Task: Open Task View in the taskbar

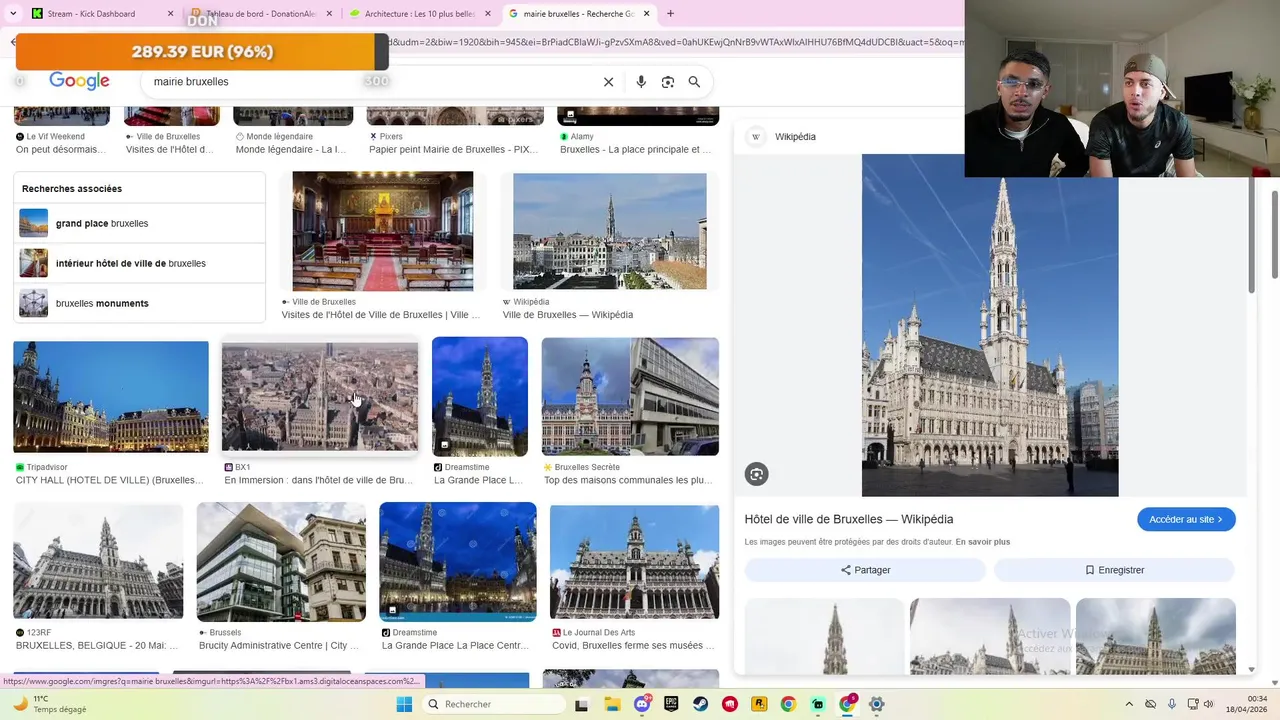Action: click(582, 704)
